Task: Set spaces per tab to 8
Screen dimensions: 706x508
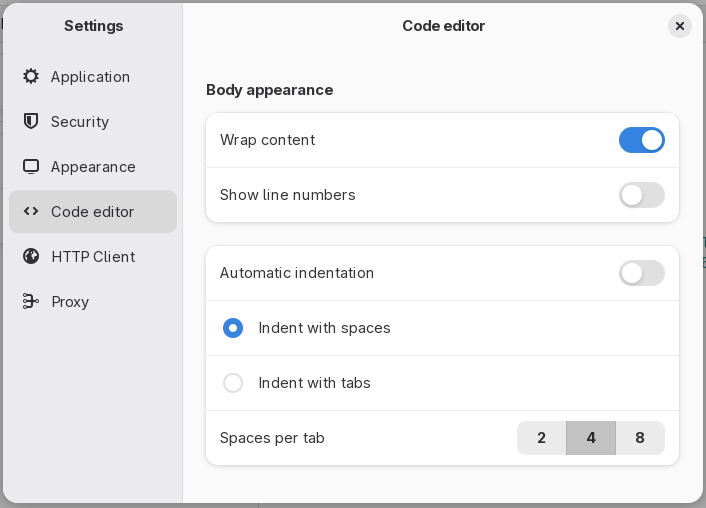Action: pyautogui.click(x=640, y=438)
